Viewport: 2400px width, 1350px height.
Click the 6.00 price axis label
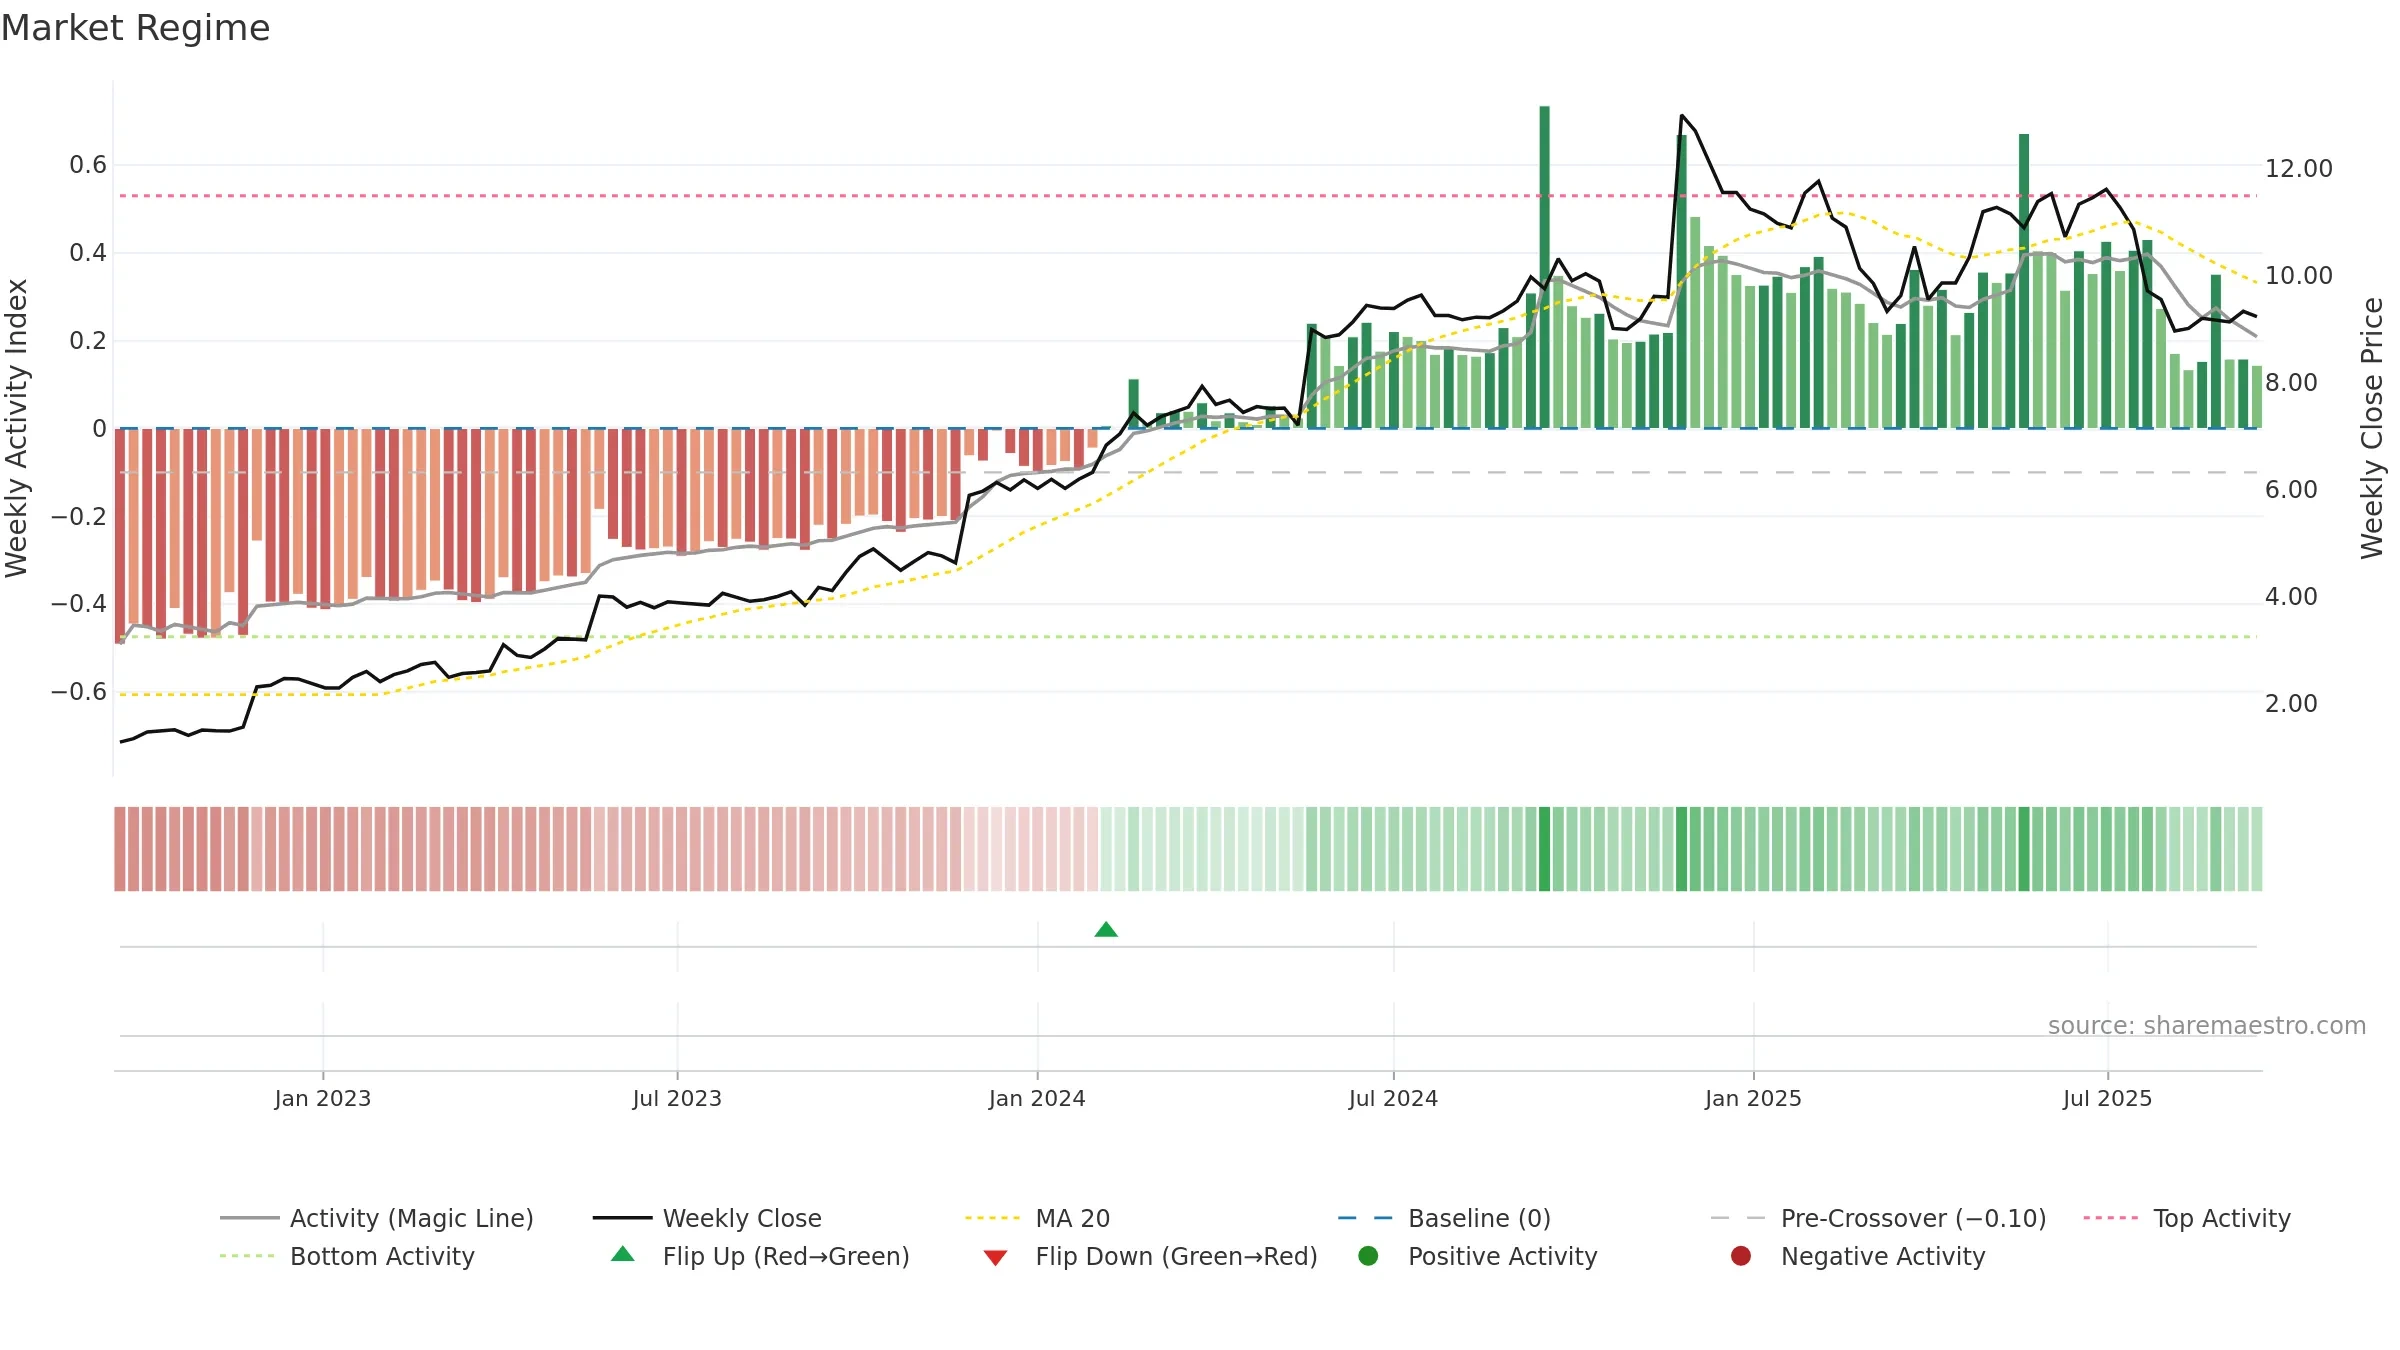(x=2291, y=490)
